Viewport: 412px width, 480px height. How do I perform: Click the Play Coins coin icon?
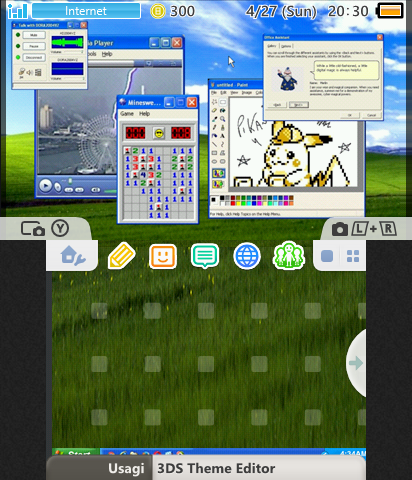(x=158, y=11)
